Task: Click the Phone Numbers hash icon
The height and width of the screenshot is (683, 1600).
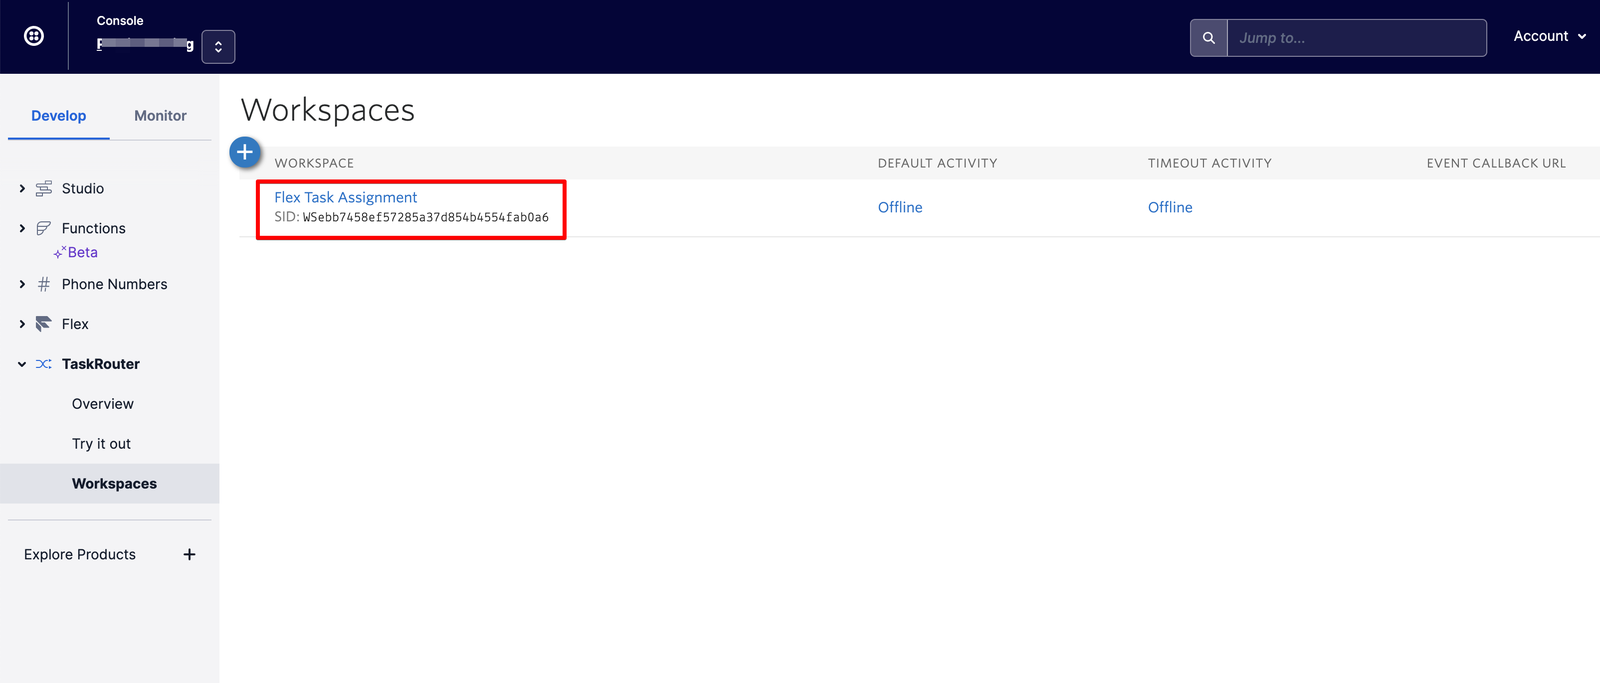Action: click(x=44, y=284)
